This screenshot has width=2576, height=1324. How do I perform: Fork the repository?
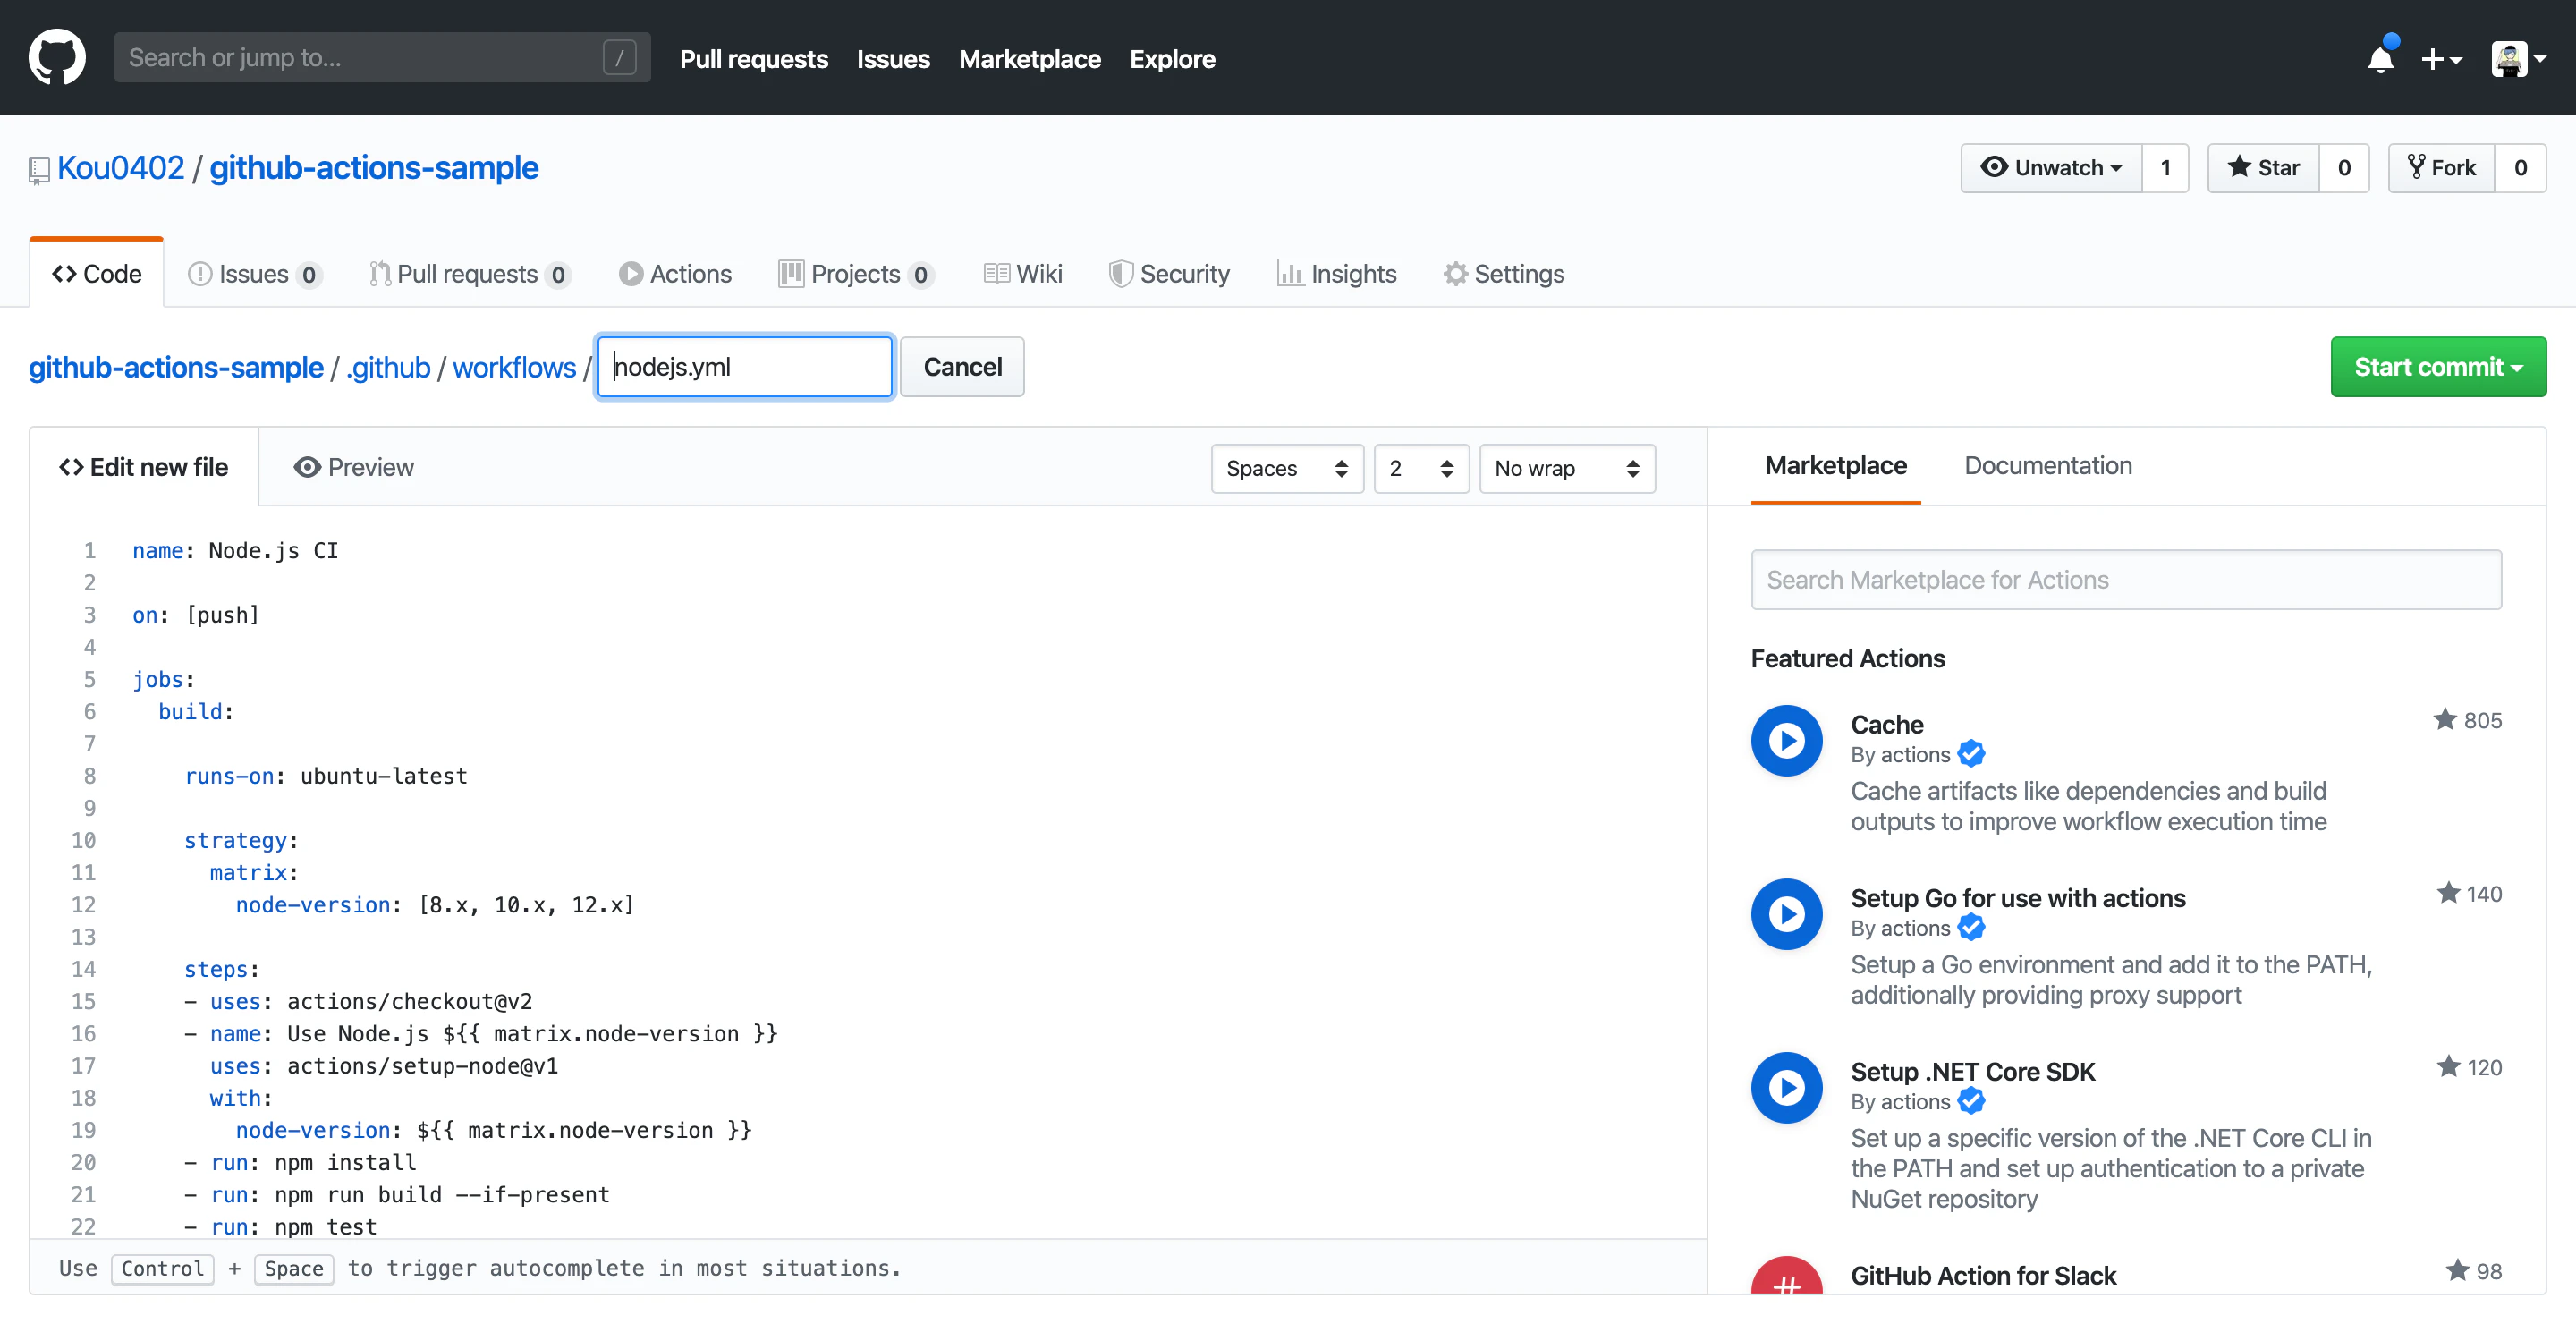pos(2441,168)
